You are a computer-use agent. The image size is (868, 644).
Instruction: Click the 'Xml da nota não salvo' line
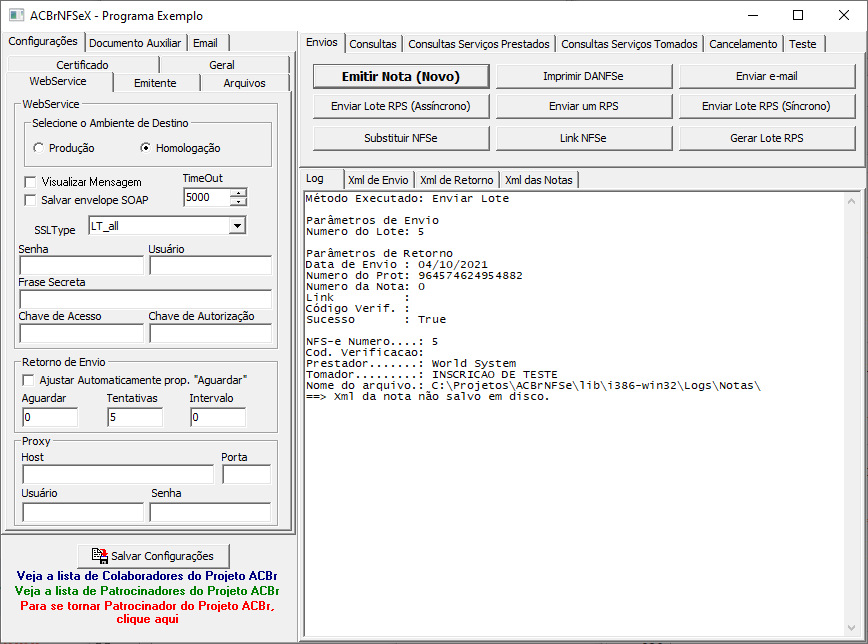pos(427,396)
